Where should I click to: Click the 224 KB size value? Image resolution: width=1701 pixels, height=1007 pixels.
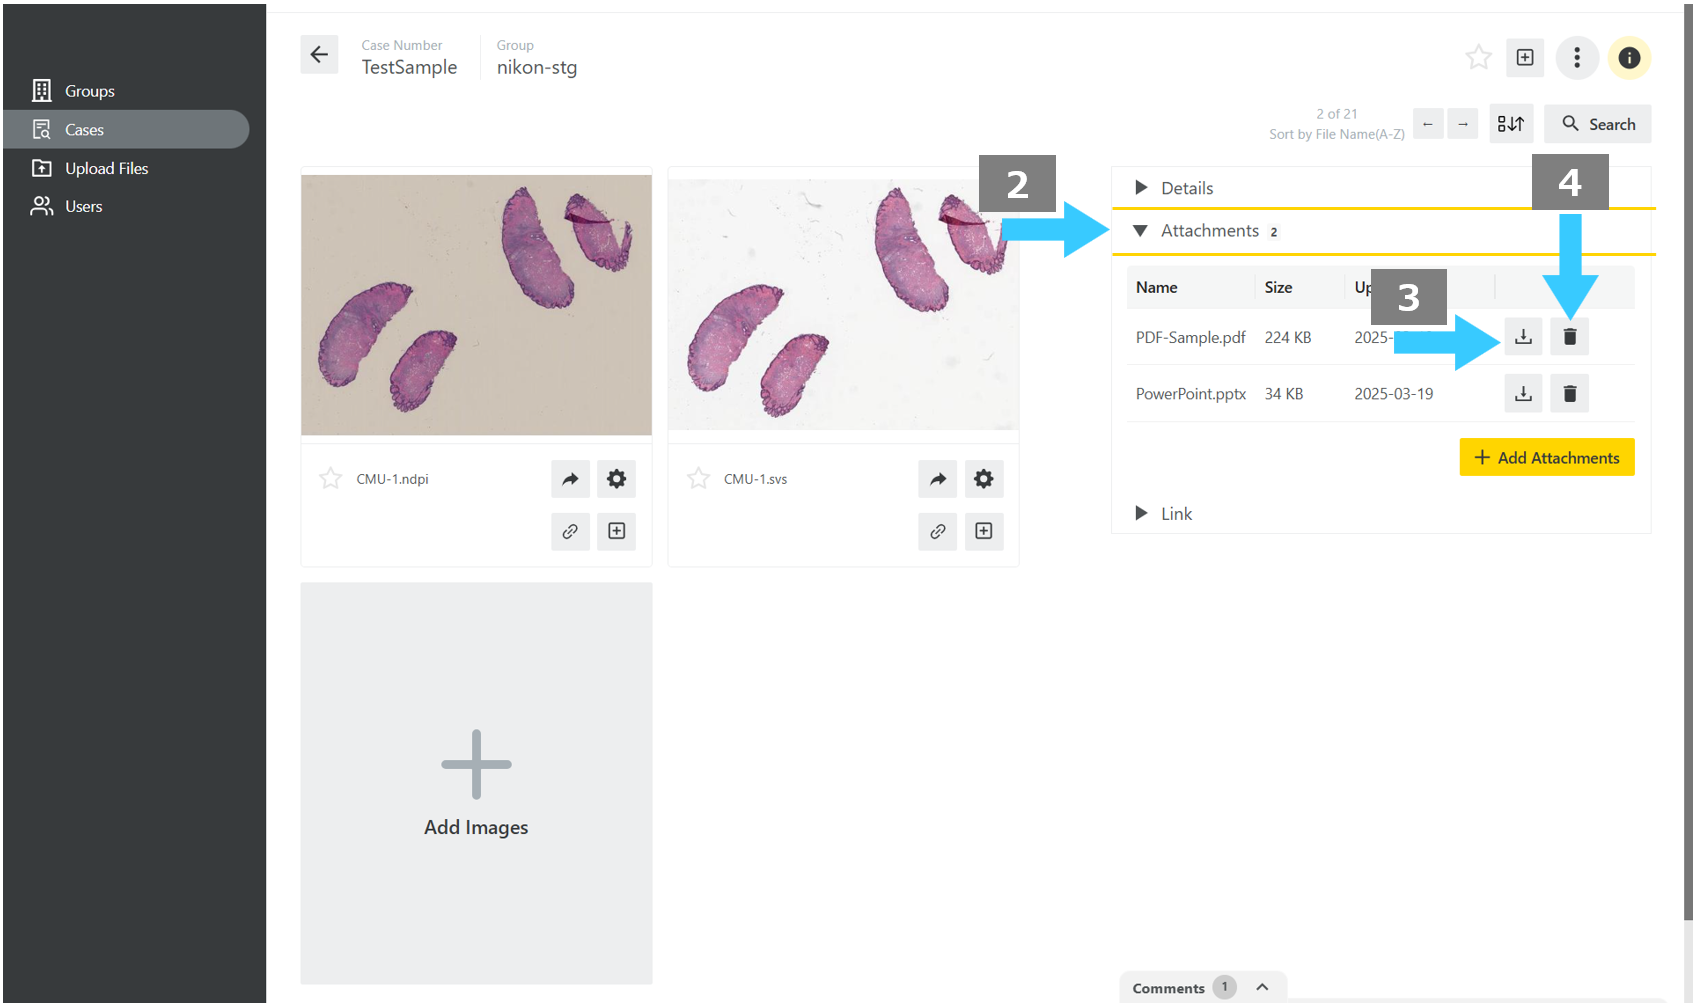tap(1287, 338)
